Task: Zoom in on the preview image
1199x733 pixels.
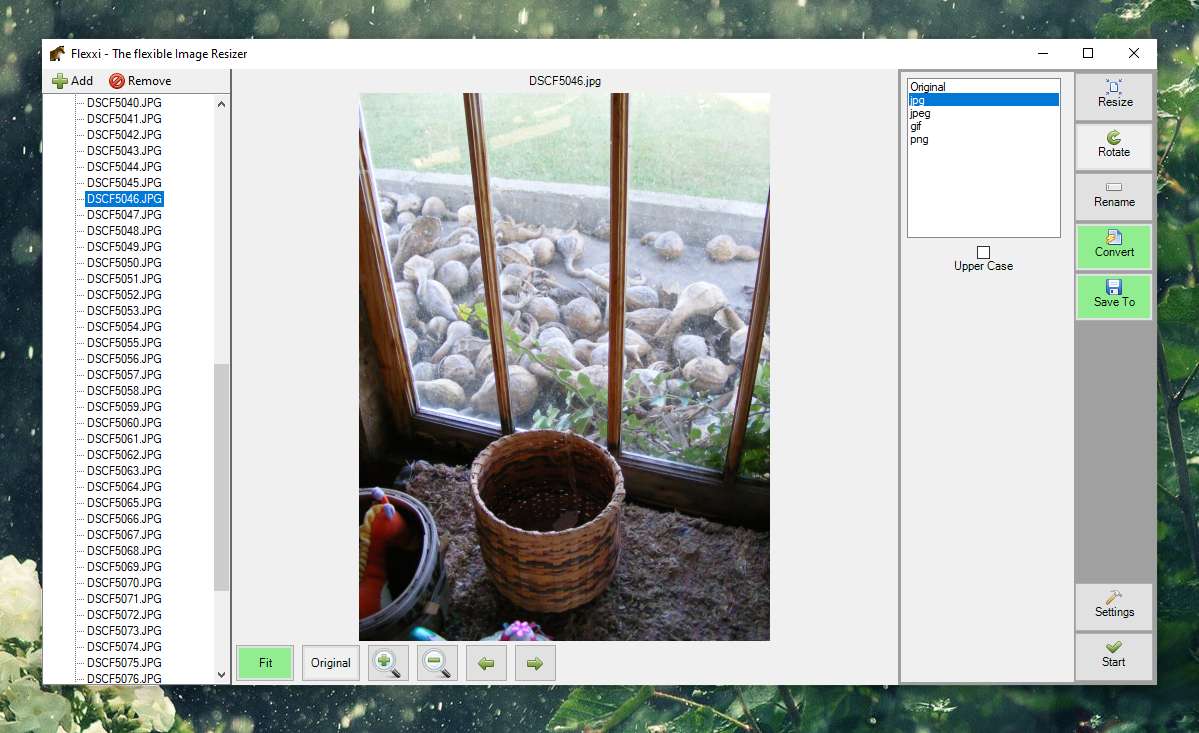Action: pos(388,663)
